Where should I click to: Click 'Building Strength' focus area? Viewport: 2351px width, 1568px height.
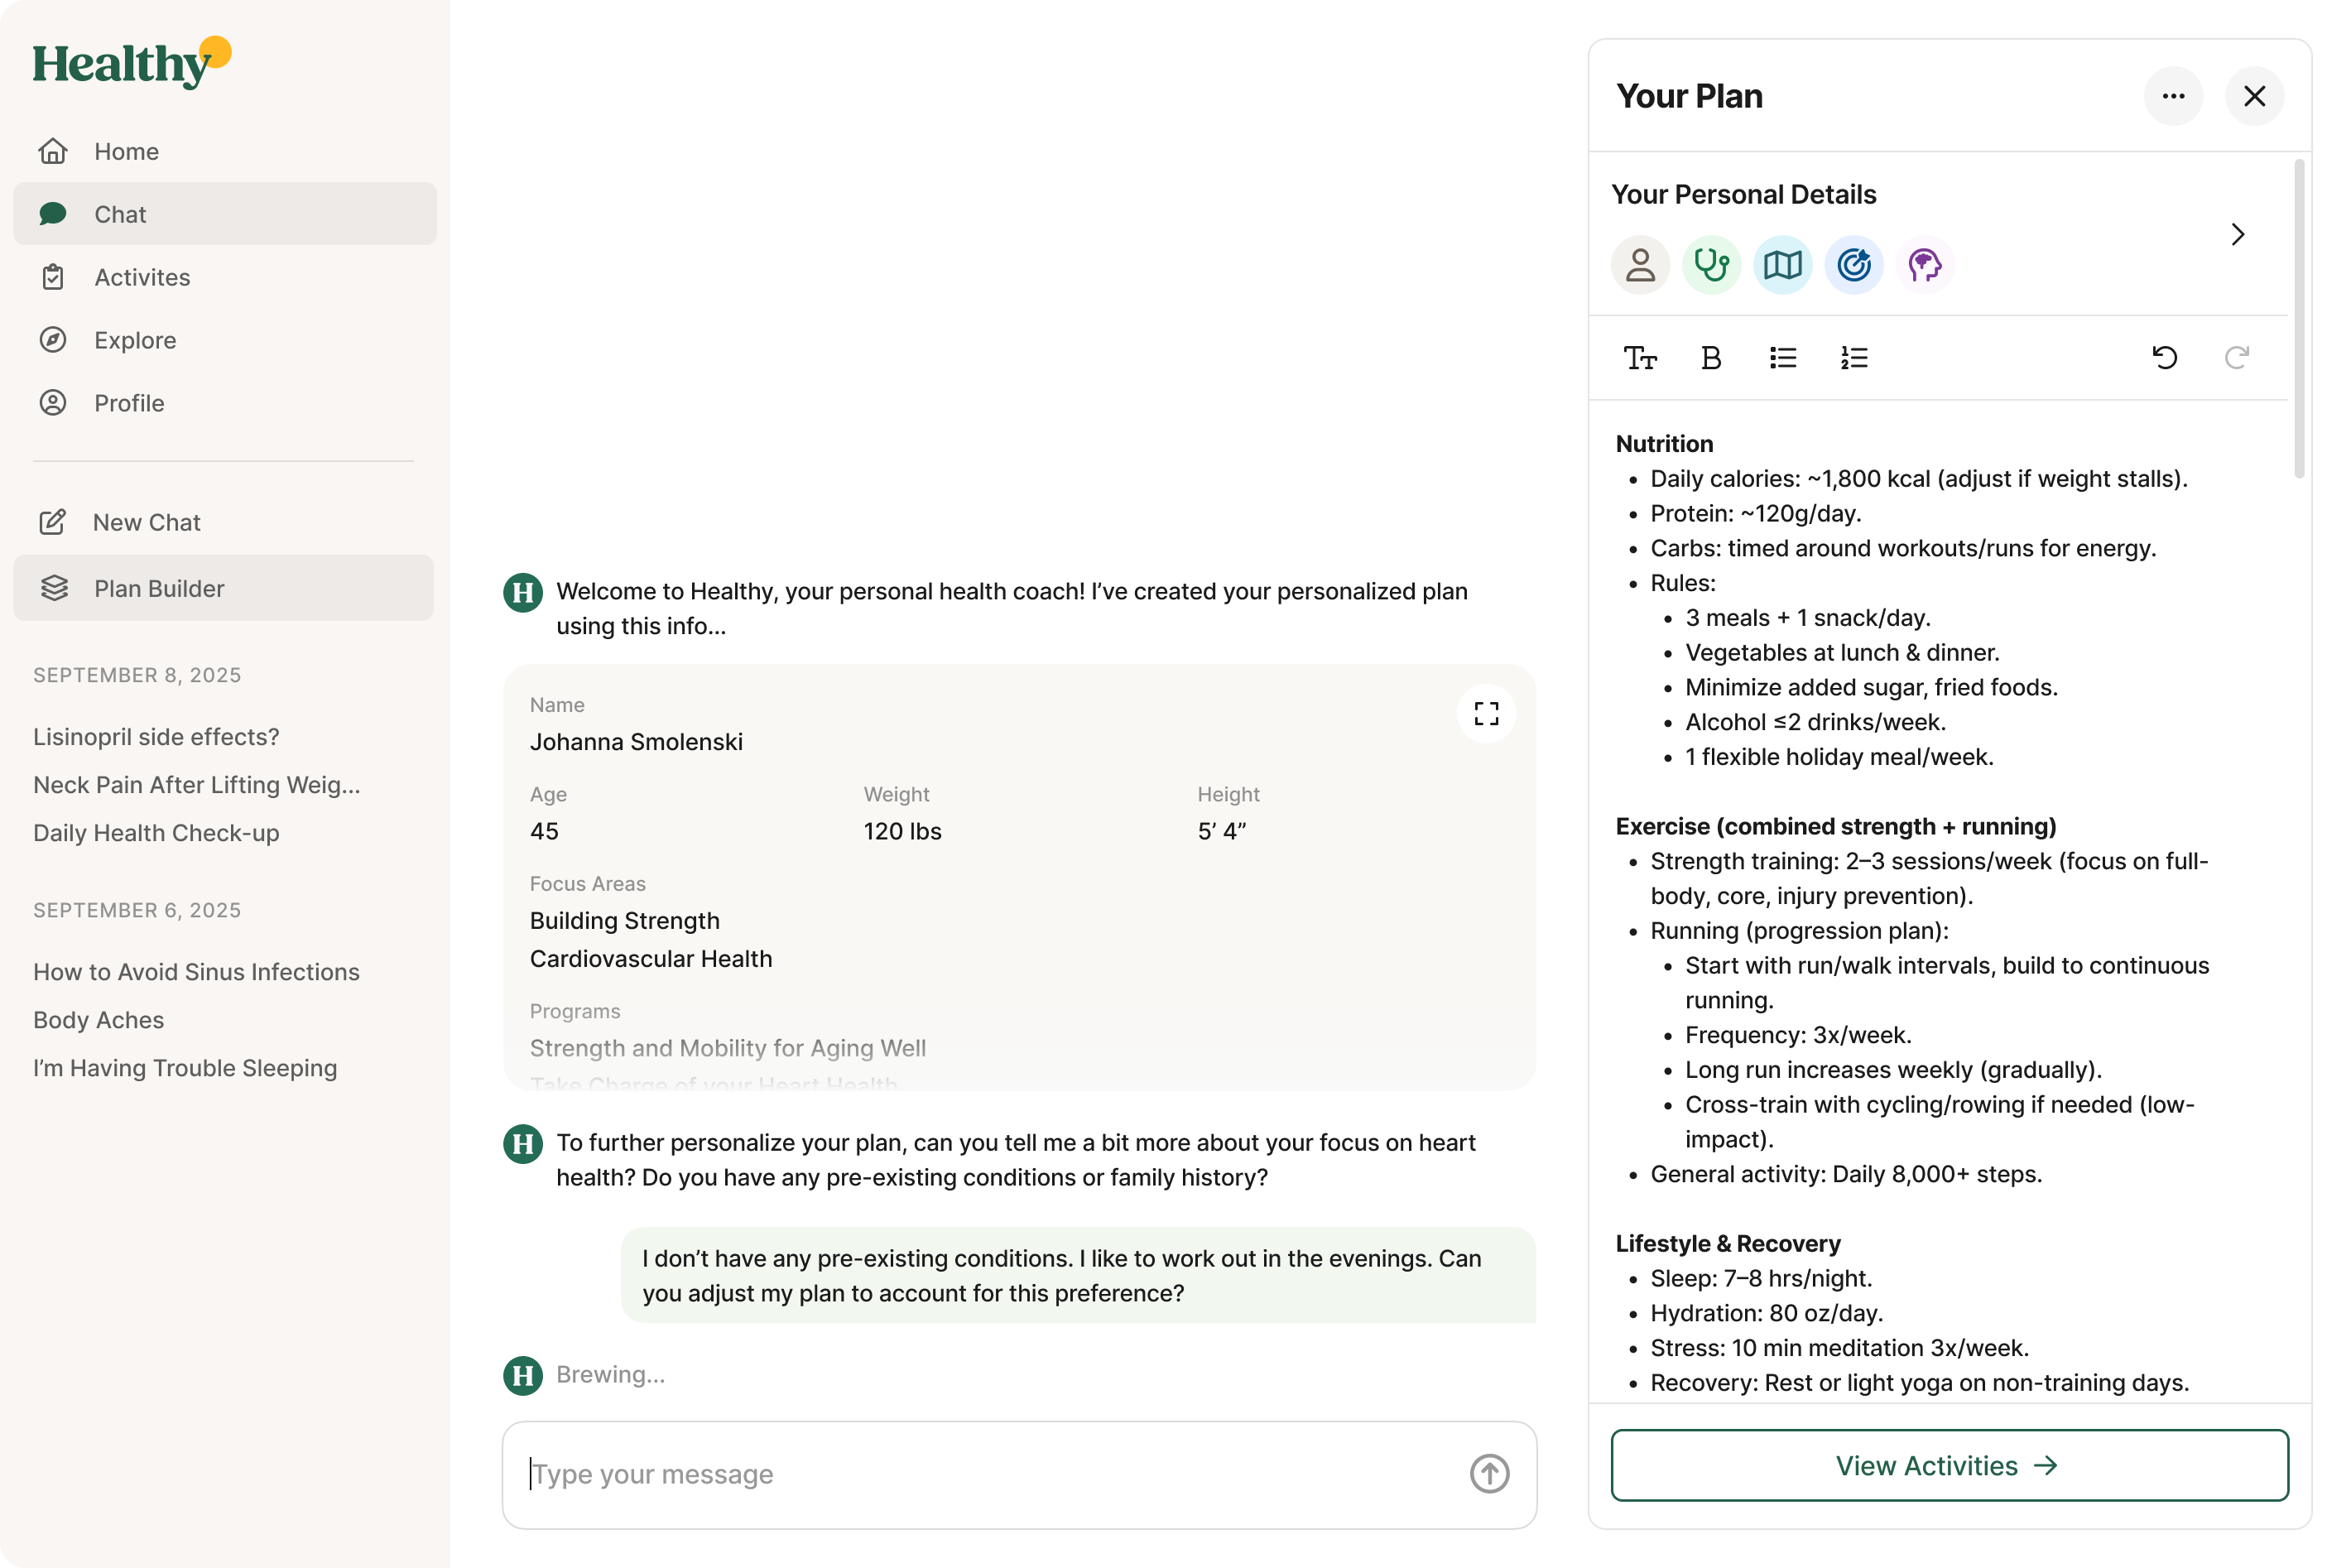click(625, 921)
